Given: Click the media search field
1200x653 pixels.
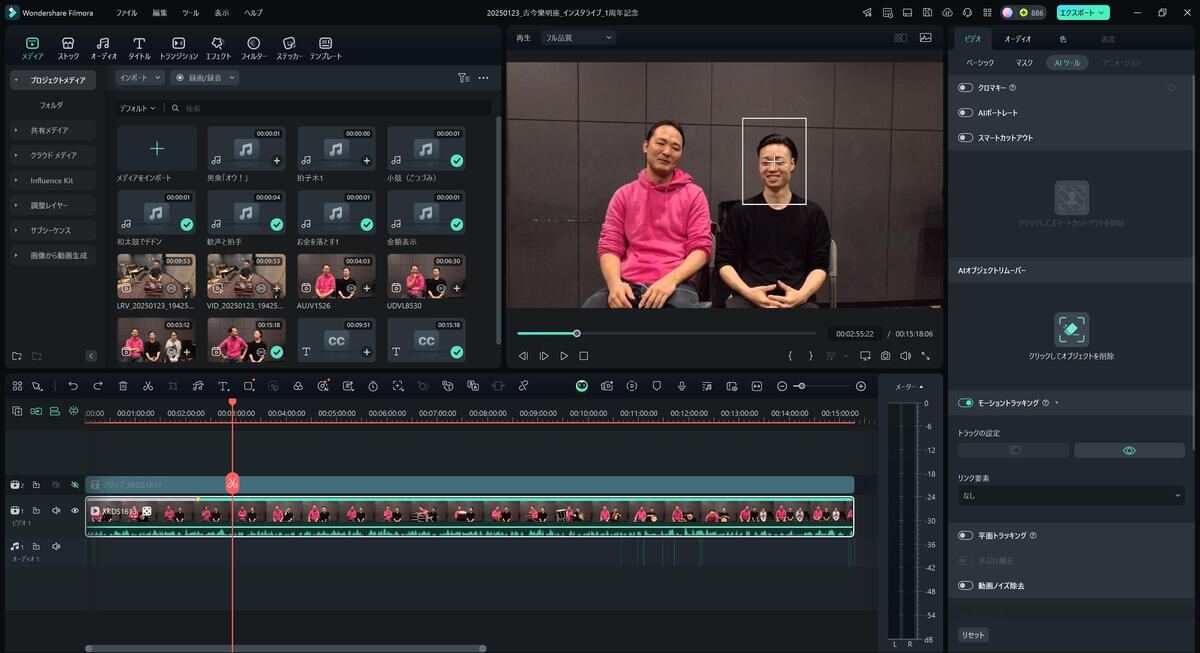Looking at the screenshot, I should 328,108.
